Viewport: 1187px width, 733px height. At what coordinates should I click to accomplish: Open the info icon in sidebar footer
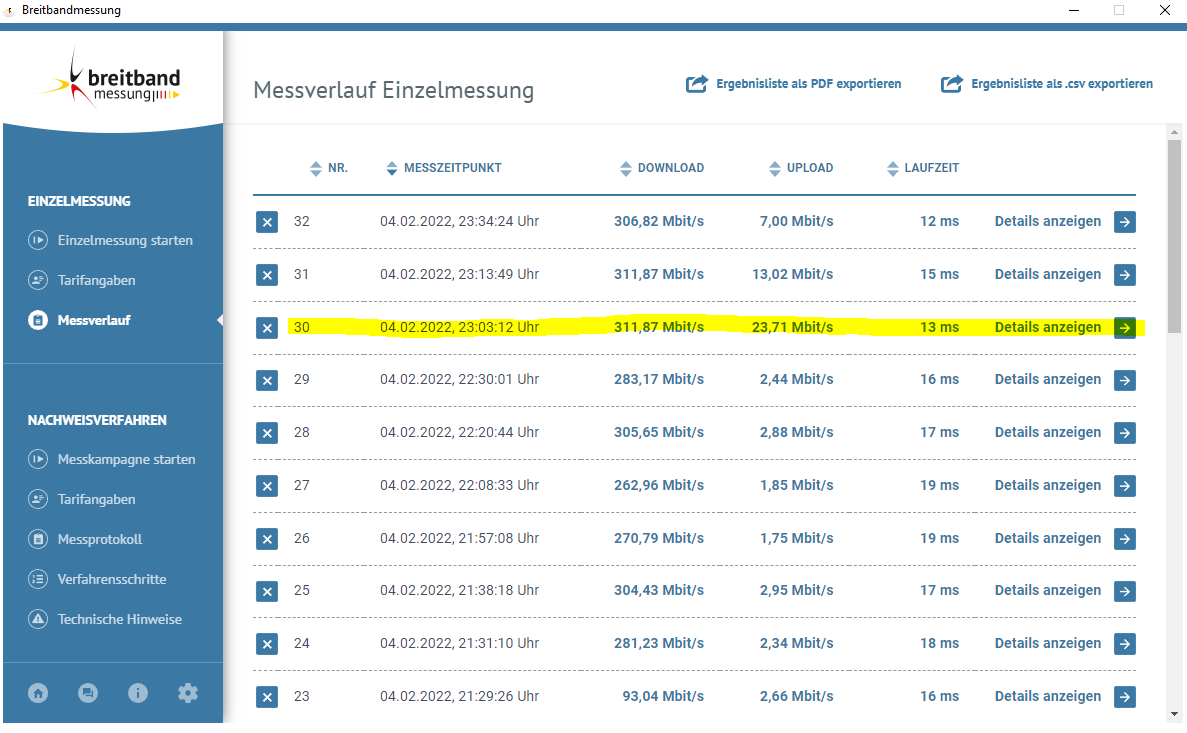pyautogui.click(x=138, y=693)
